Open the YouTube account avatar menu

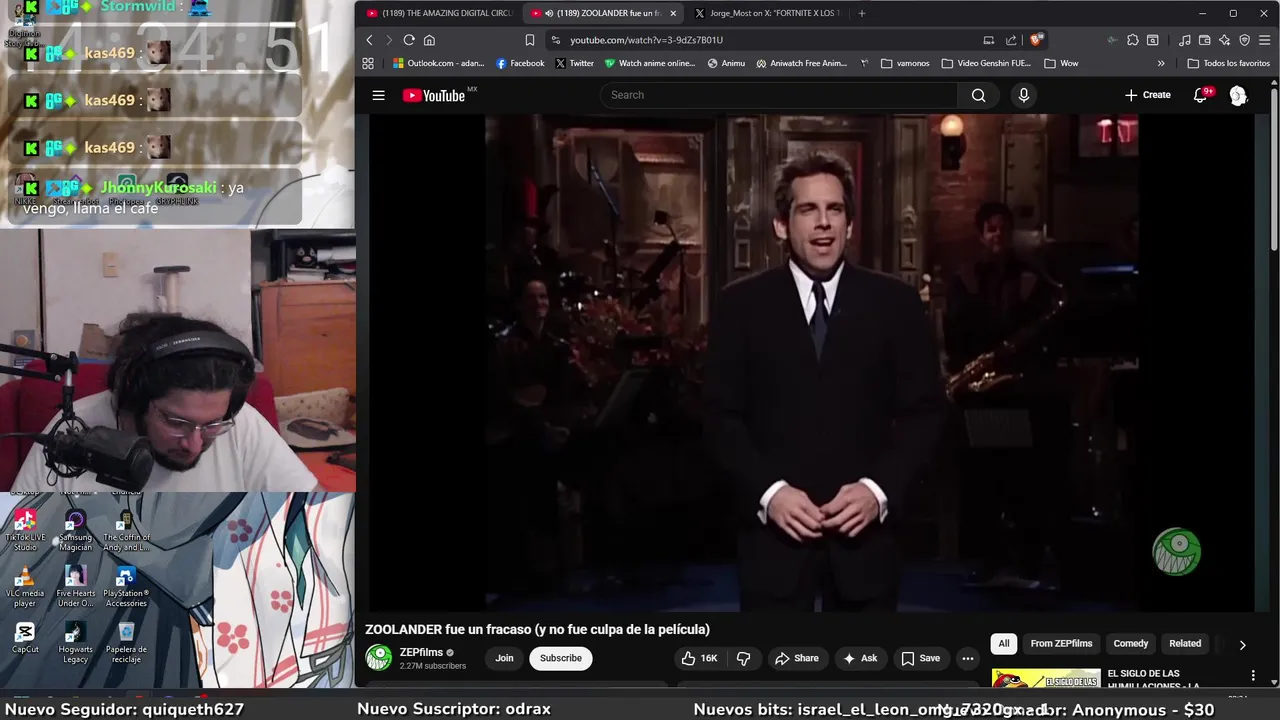click(1238, 95)
